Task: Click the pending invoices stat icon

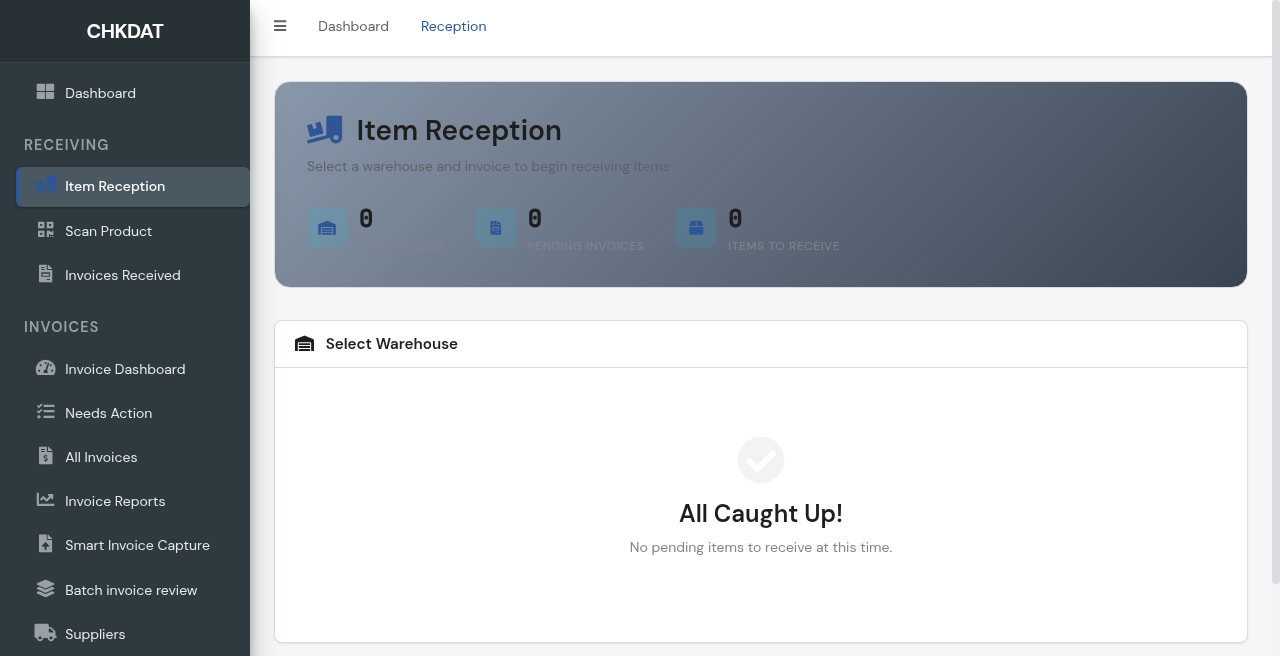Action: (496, 228)
